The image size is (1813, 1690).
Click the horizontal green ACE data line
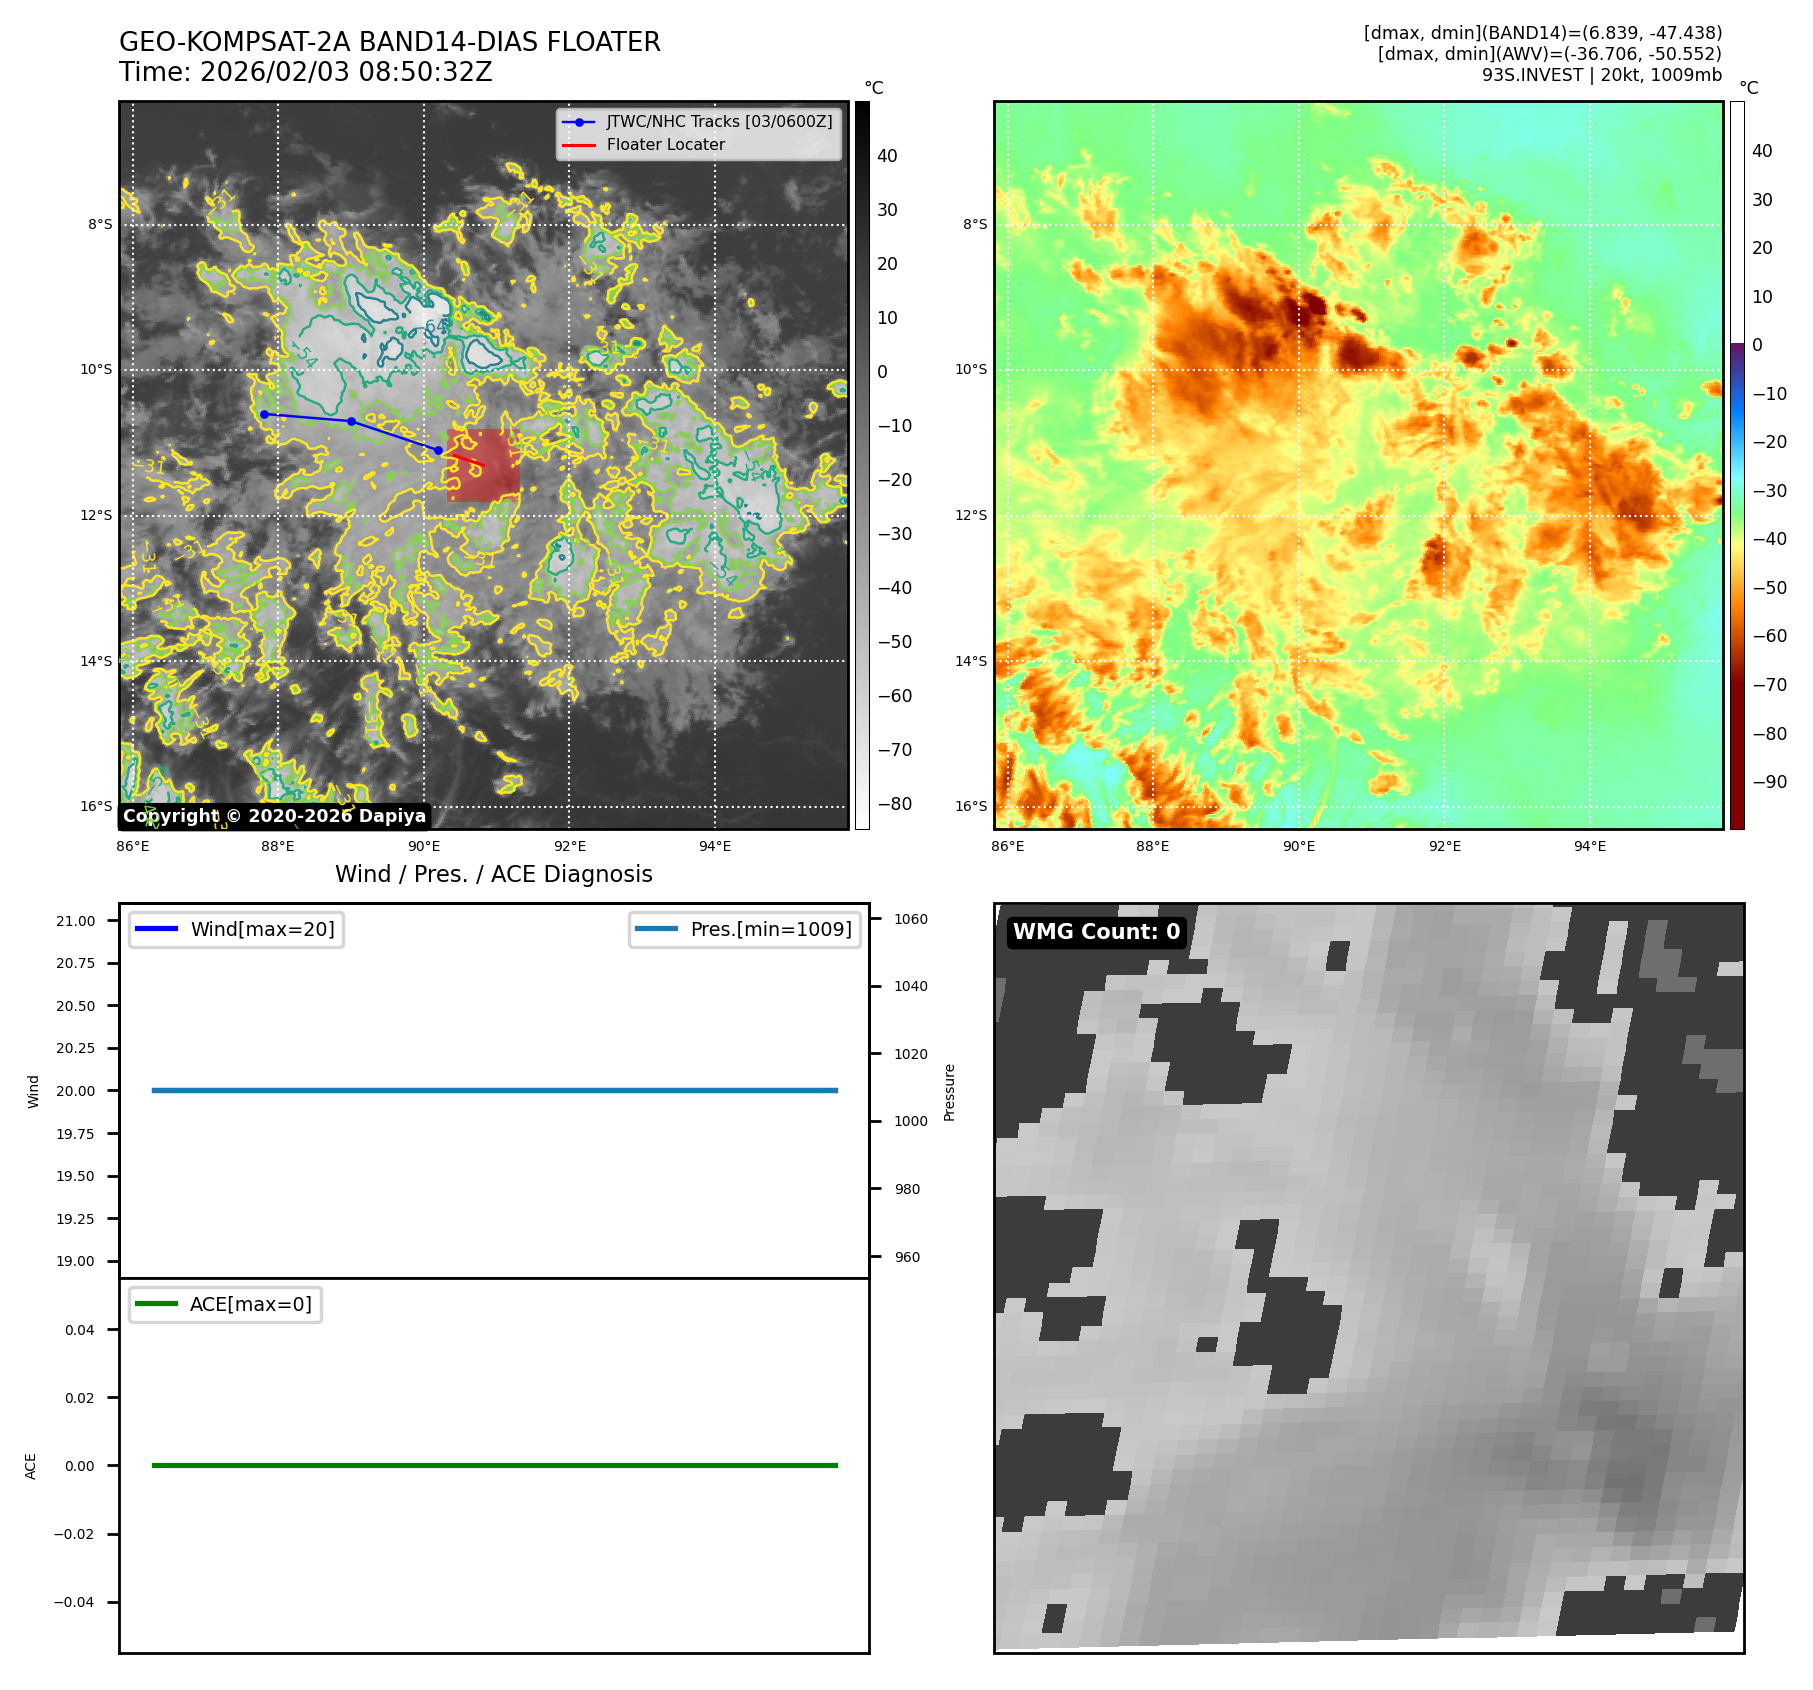pyautogui.click(x=494, y=1465)
